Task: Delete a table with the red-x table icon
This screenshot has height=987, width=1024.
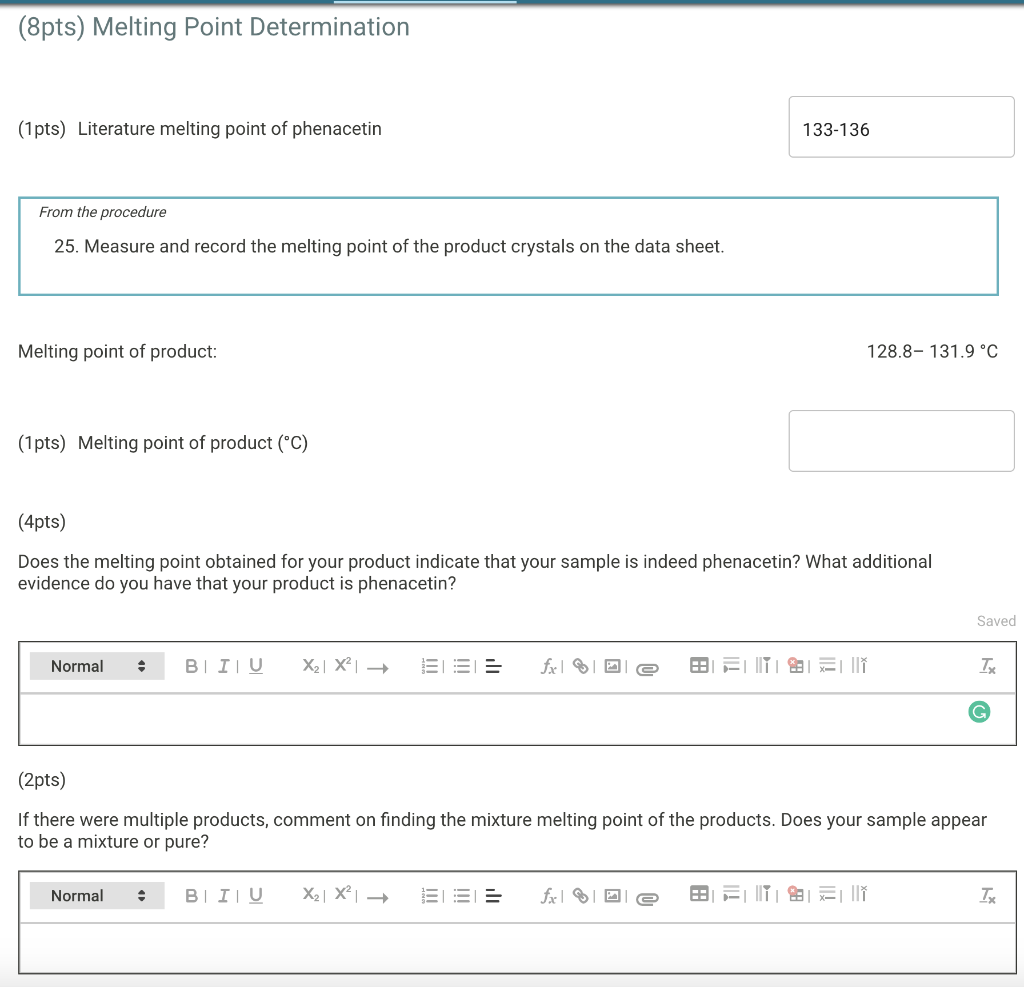Action: point(796,665)
